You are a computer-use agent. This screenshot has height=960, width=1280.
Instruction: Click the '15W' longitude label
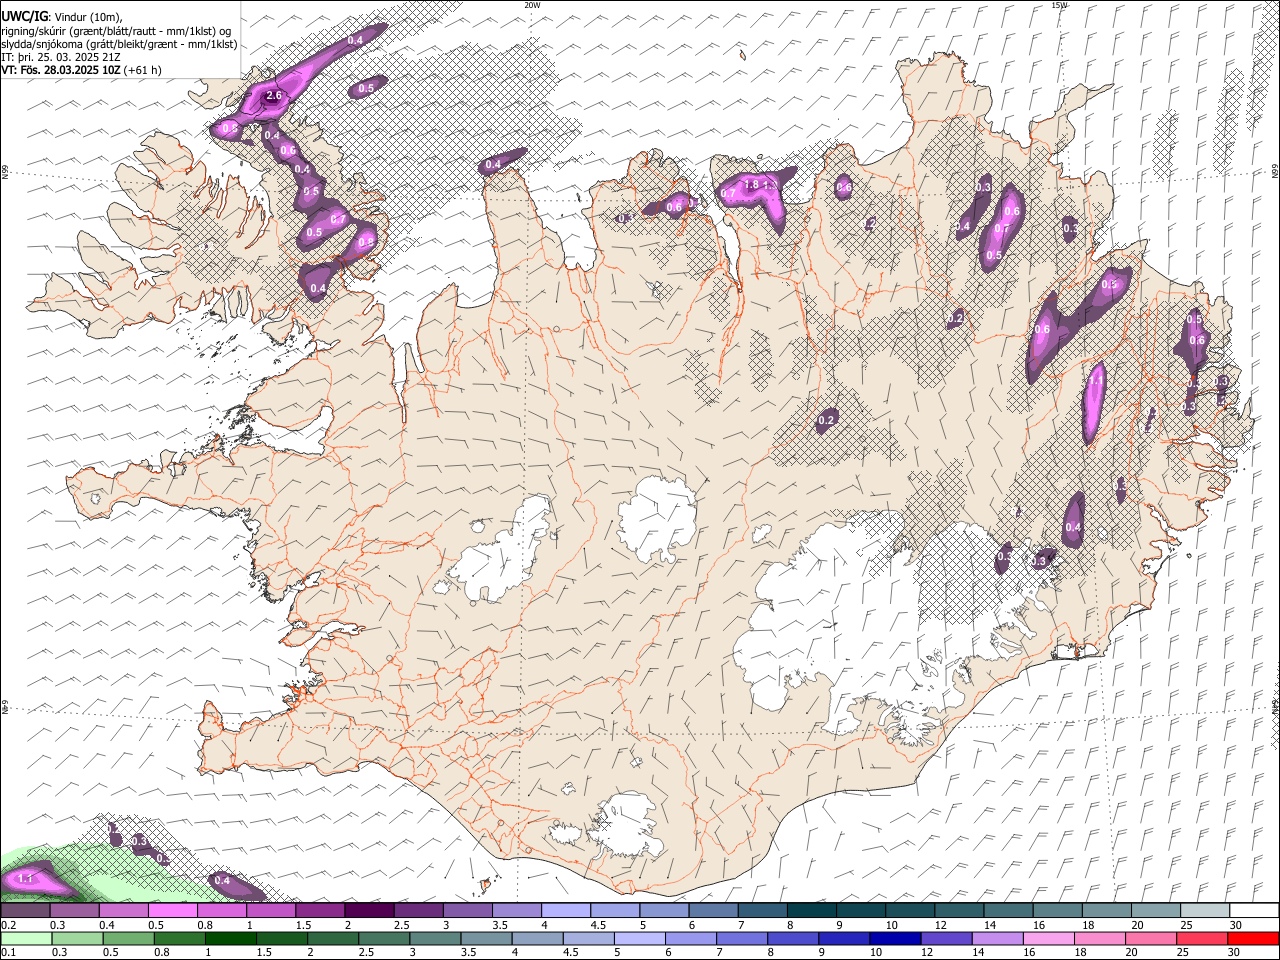coord(1059,5)
